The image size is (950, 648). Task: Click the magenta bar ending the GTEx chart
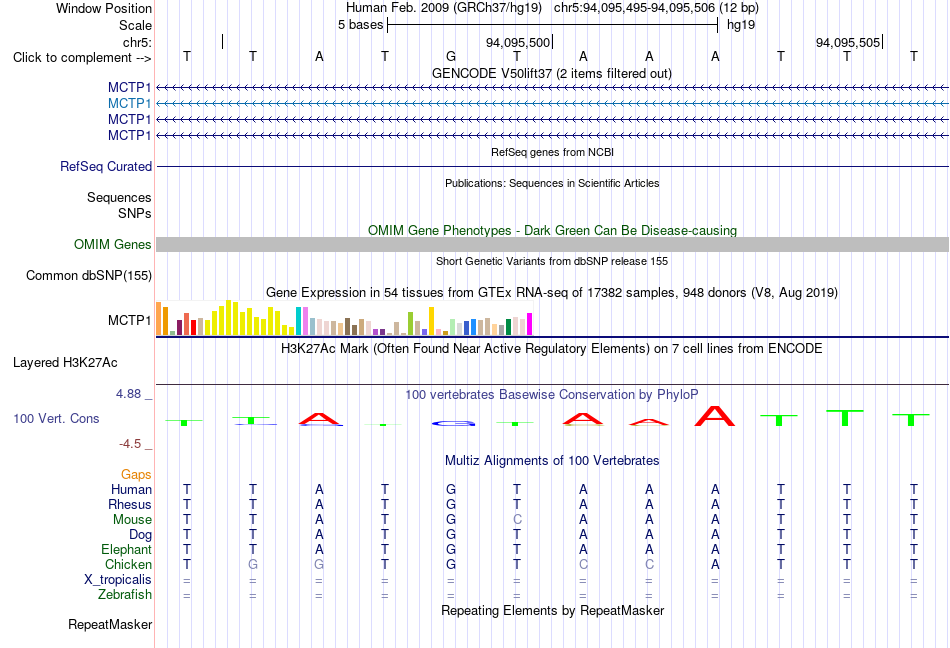530,324
